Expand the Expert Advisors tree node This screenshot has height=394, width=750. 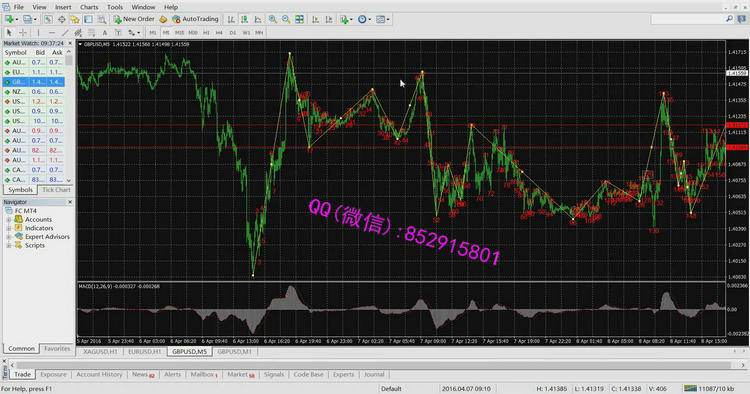(8, 237)
